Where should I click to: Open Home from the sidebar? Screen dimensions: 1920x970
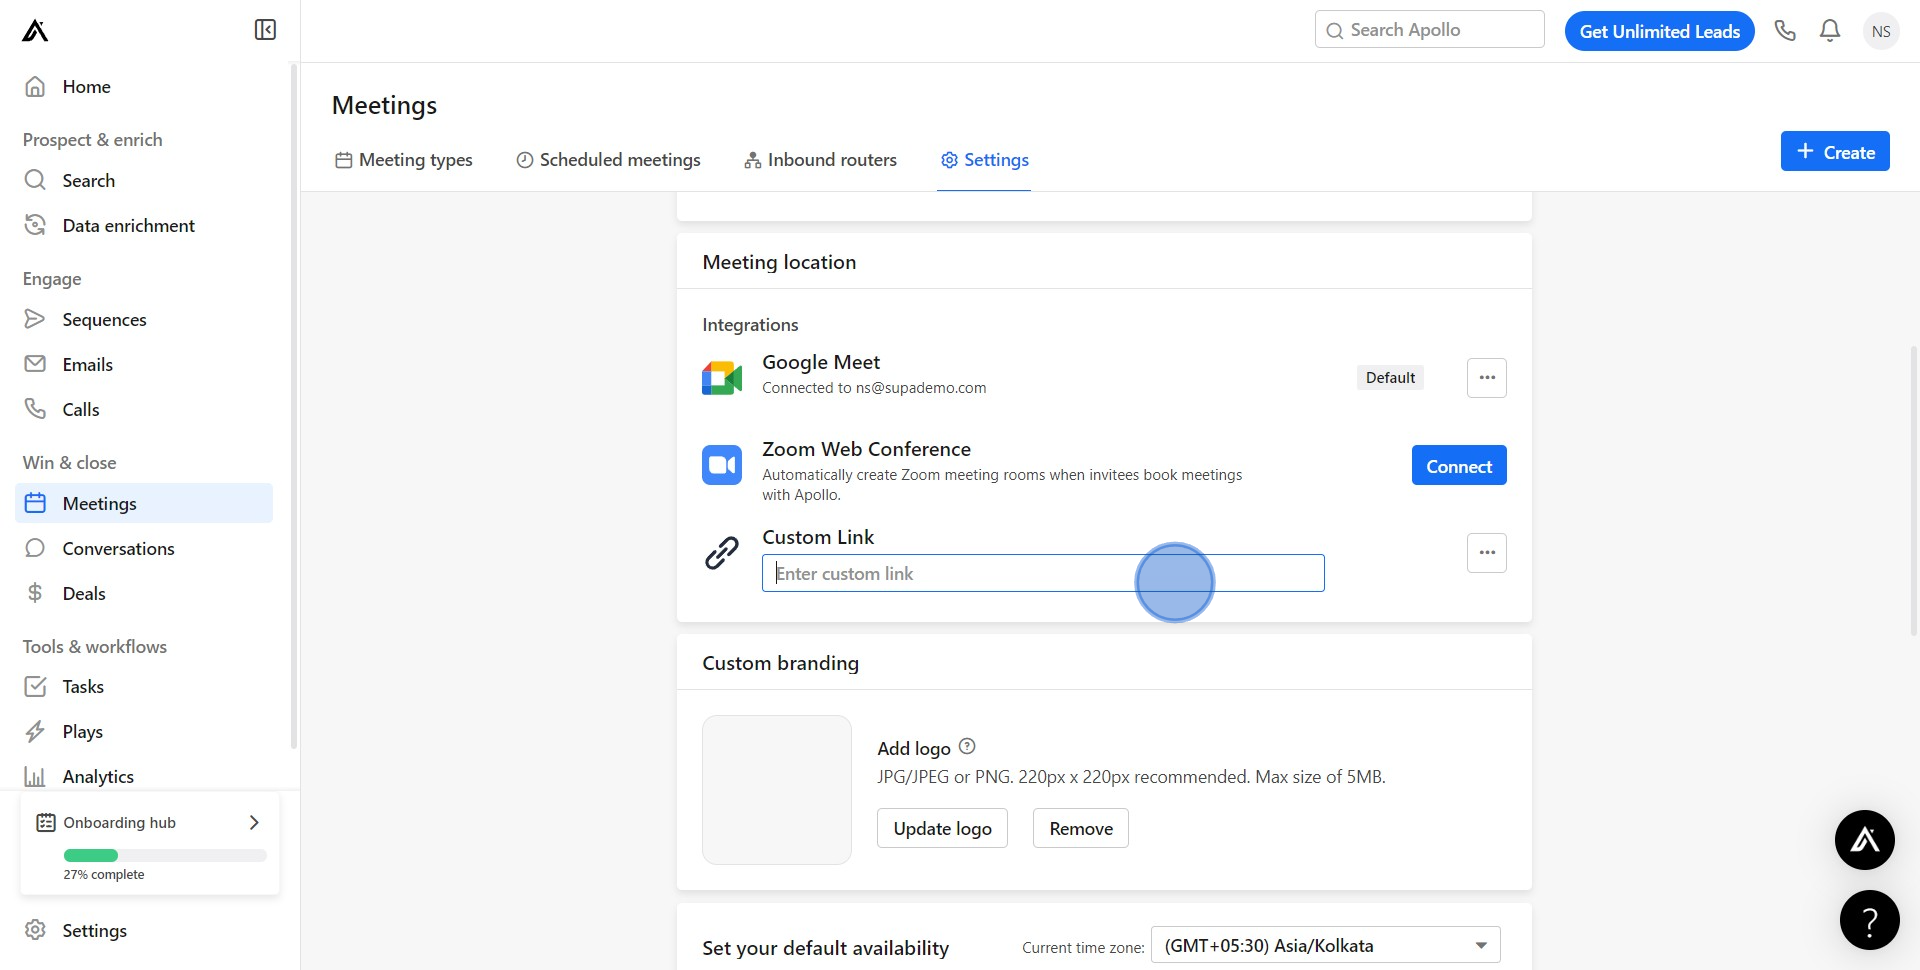point(144,87)
